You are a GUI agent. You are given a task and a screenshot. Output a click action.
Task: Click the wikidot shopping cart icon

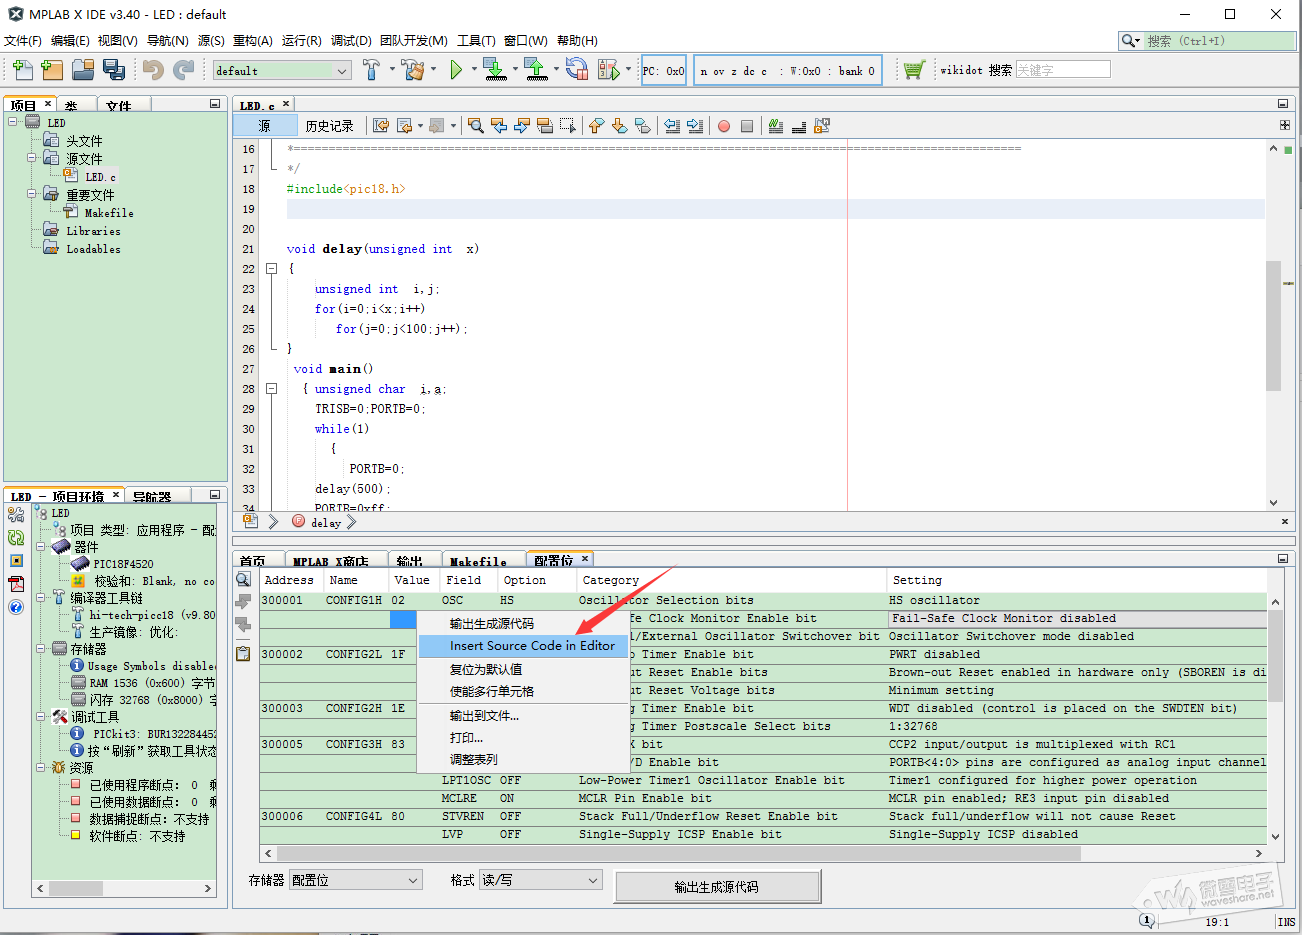click(914, 69)
